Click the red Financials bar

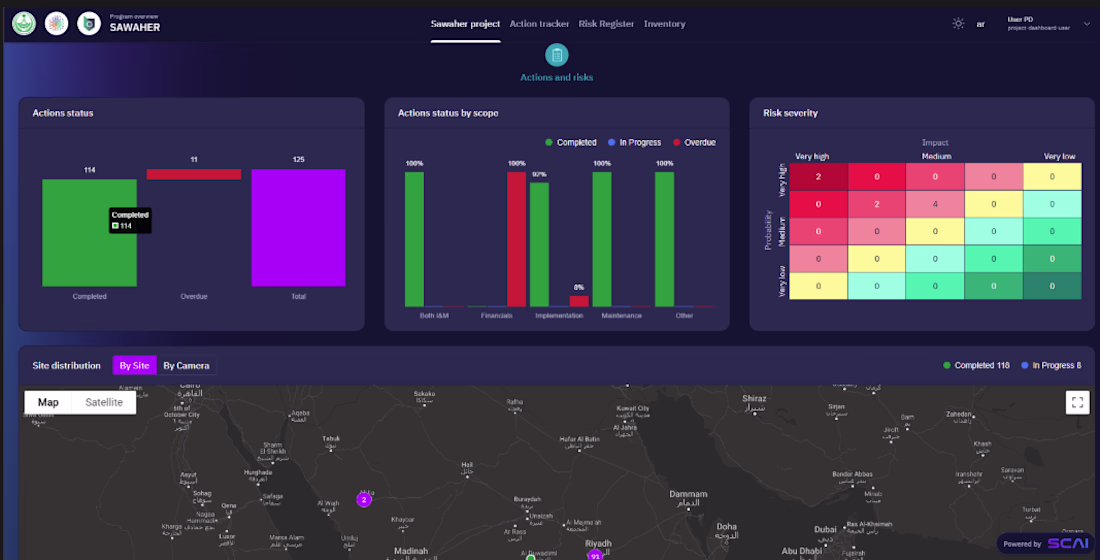[516, 239]
